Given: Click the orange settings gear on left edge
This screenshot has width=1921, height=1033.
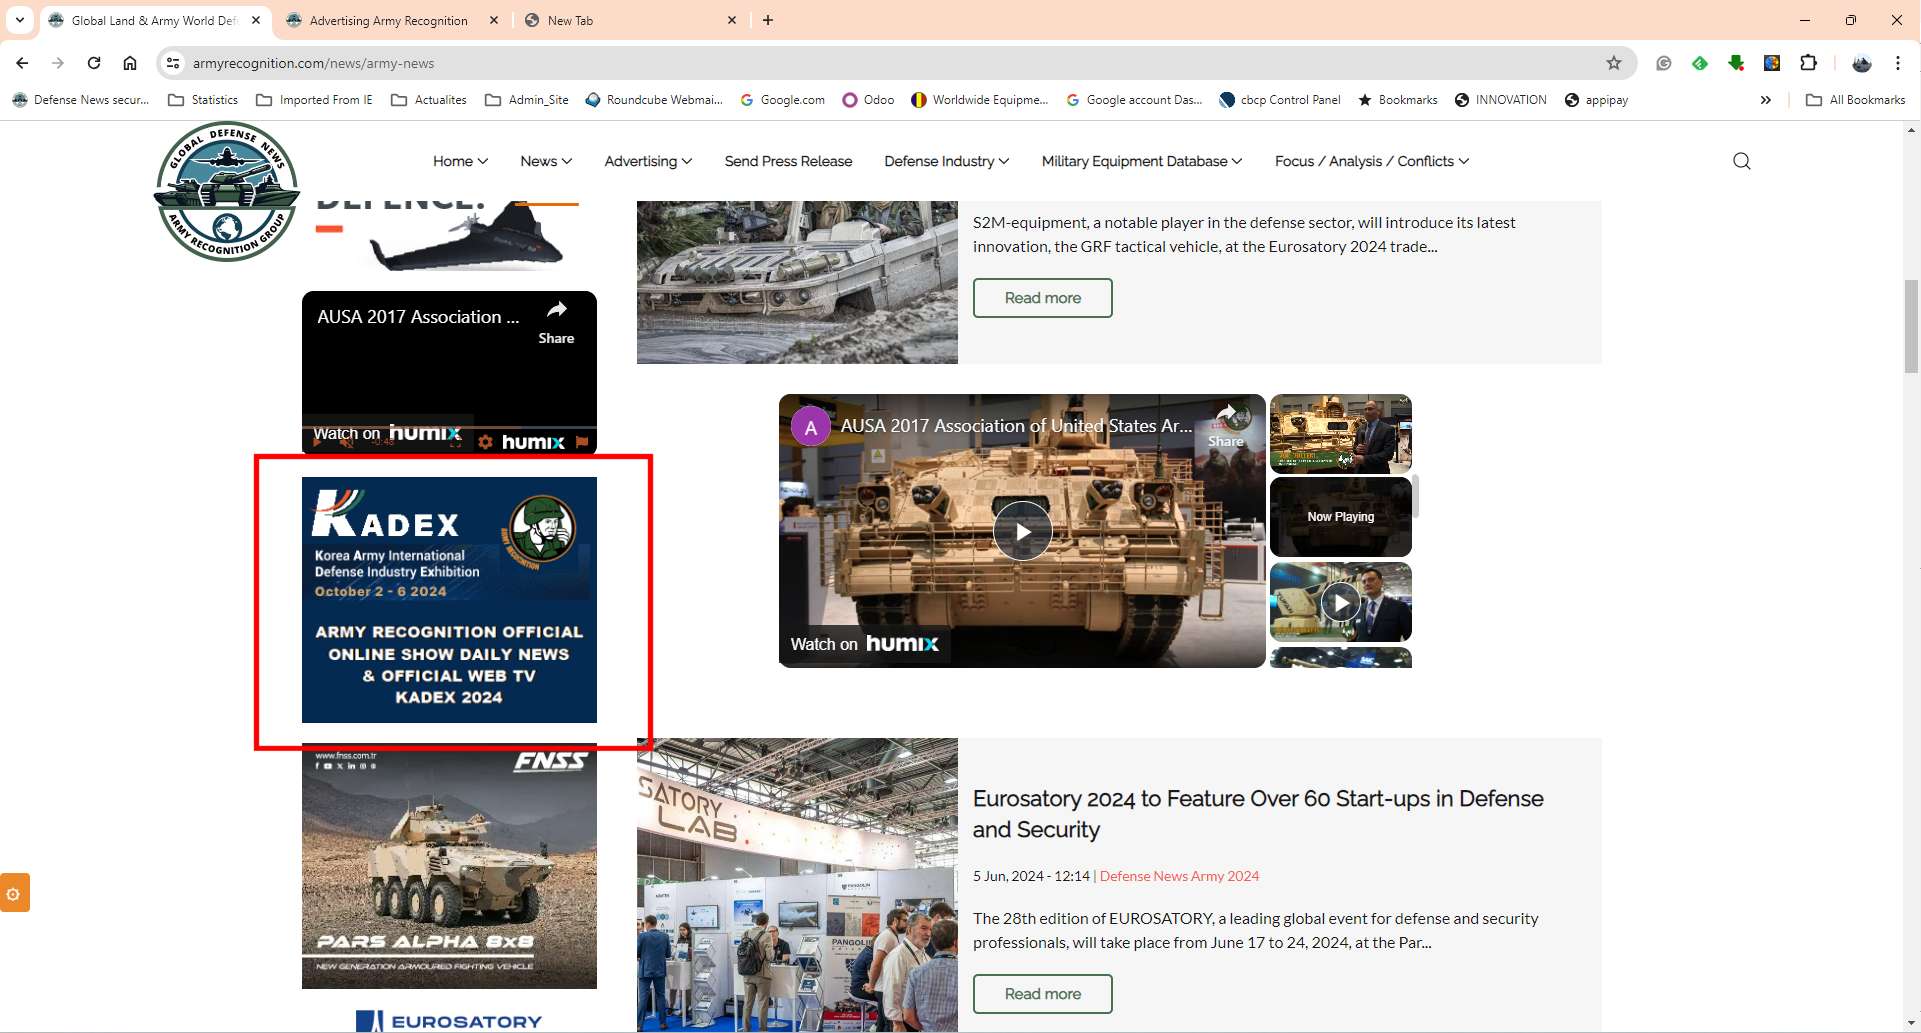Looking at the screenshot, I should click(14, 893).
